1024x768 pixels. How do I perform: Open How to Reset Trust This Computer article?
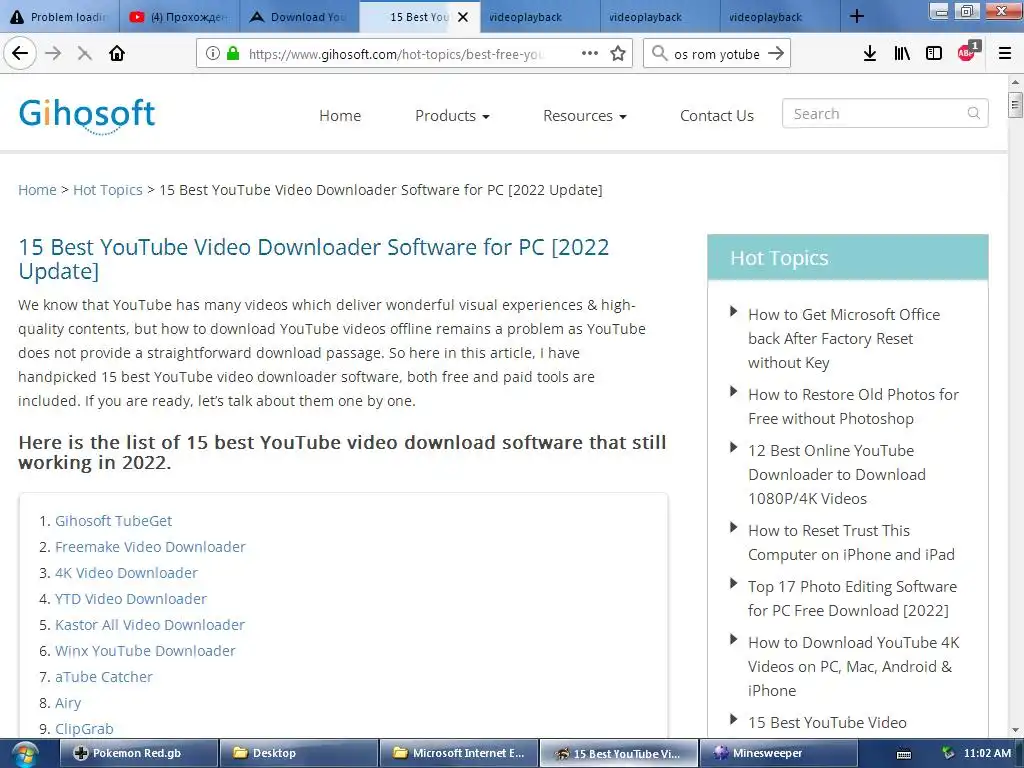pyautogui.click(x=851, y=543)
